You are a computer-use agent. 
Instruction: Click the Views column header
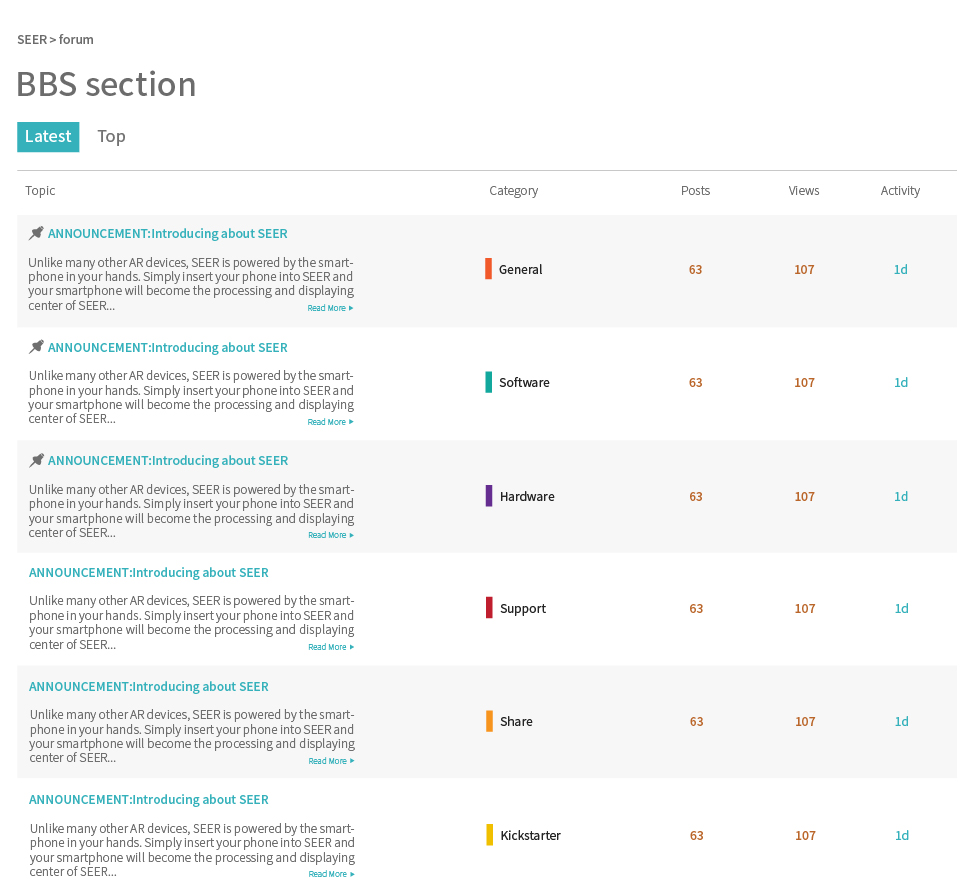(x=804, y=191)
